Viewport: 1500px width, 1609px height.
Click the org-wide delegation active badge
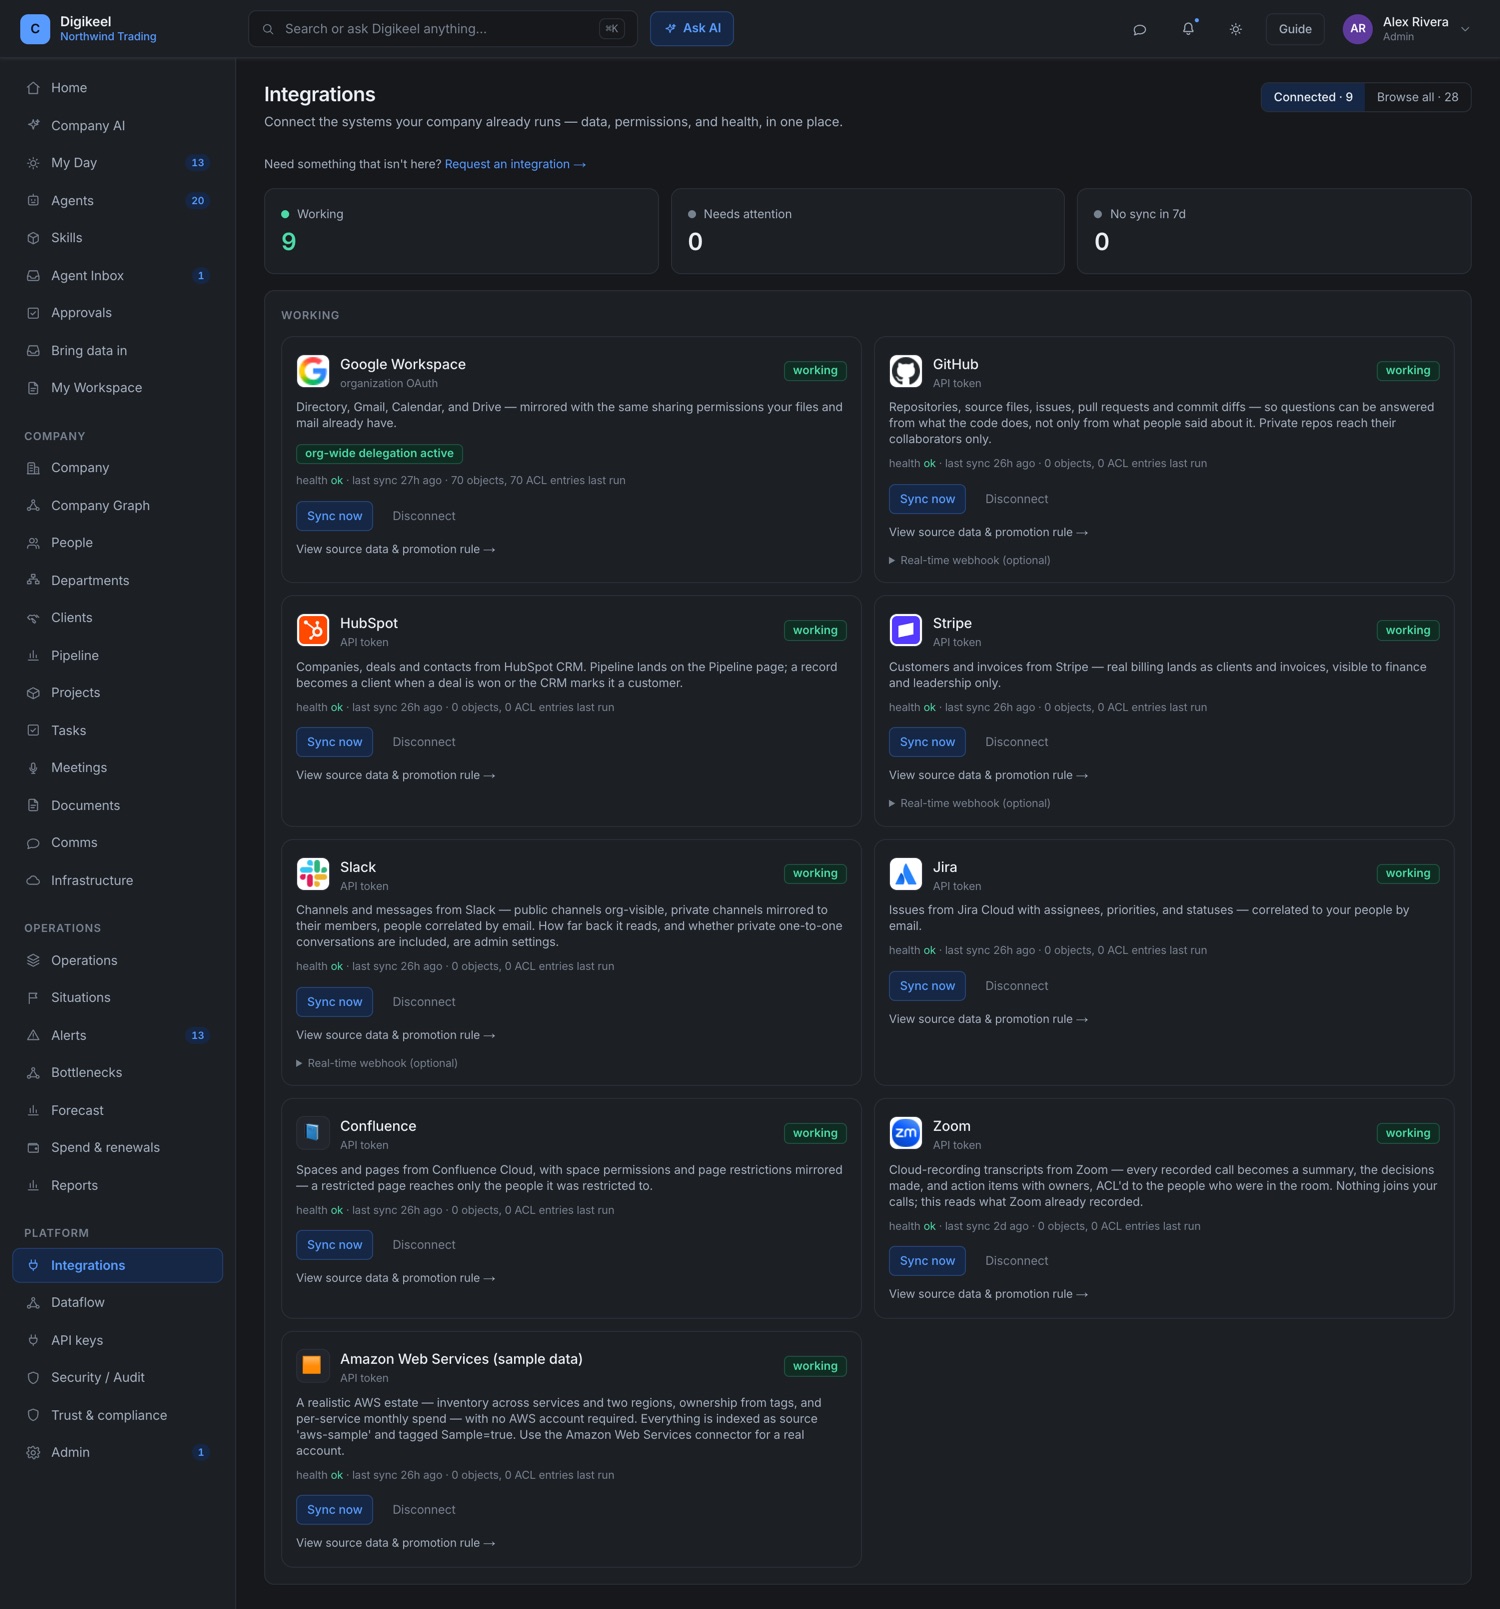click(379, 454)
